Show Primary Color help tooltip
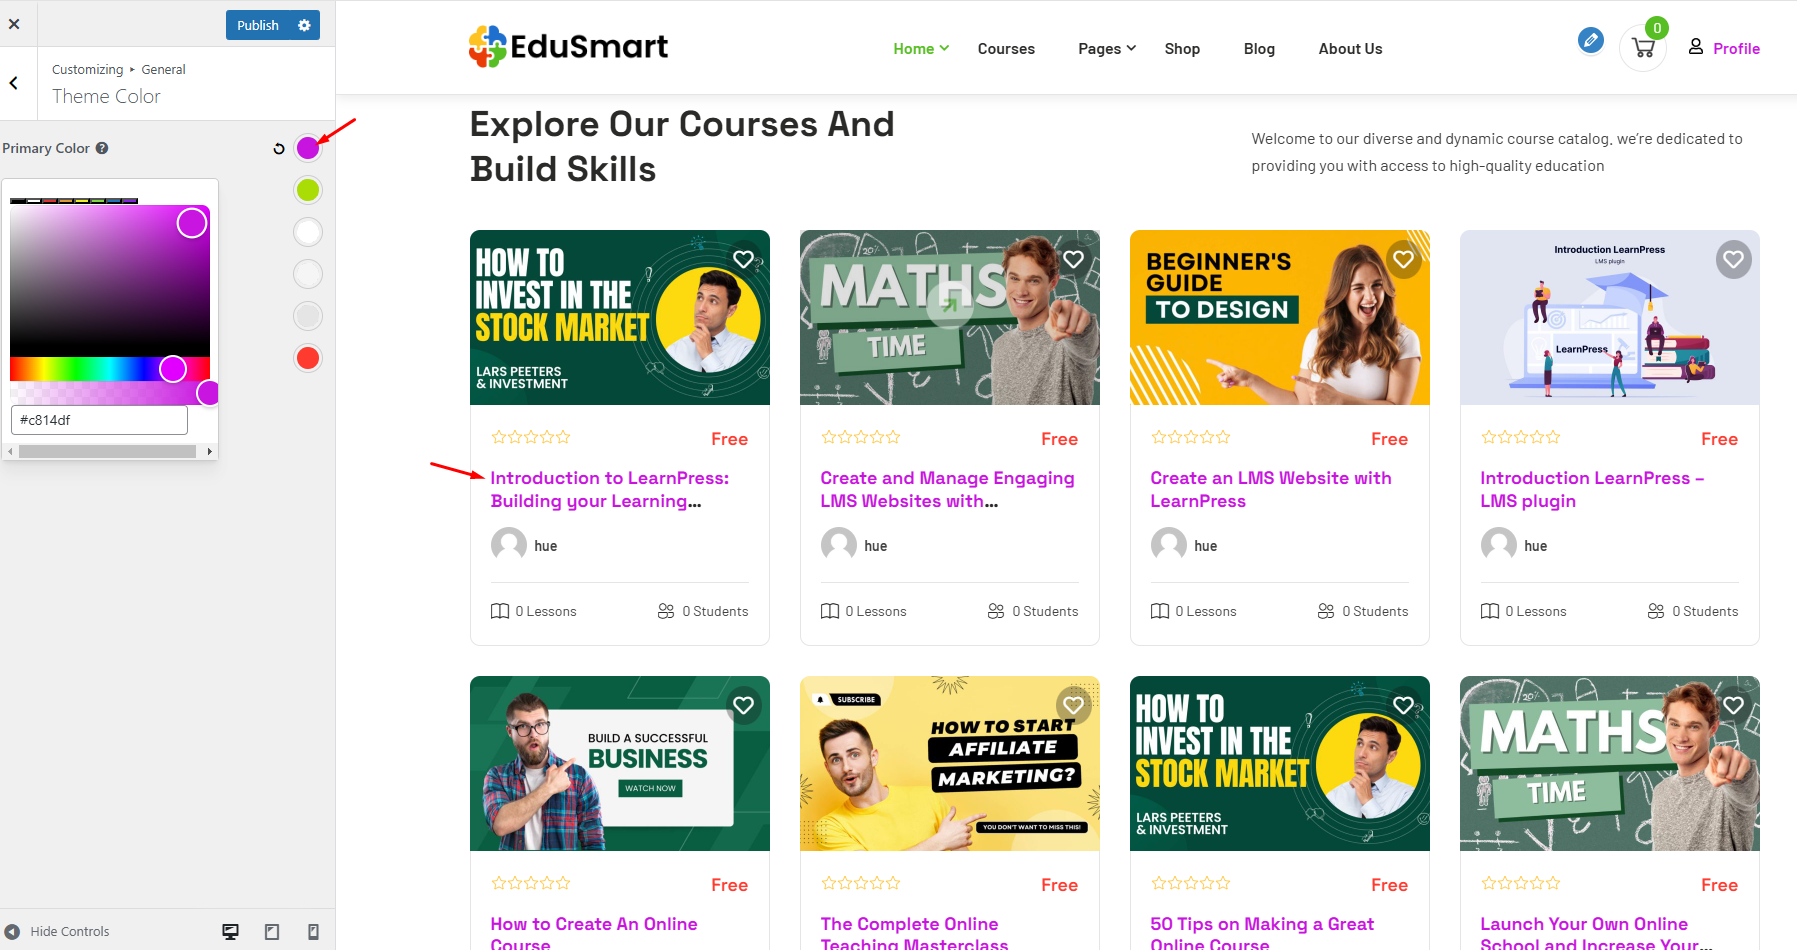Image resolution: width=1797 pixels, height=950 pixels. tap(102, 148)
